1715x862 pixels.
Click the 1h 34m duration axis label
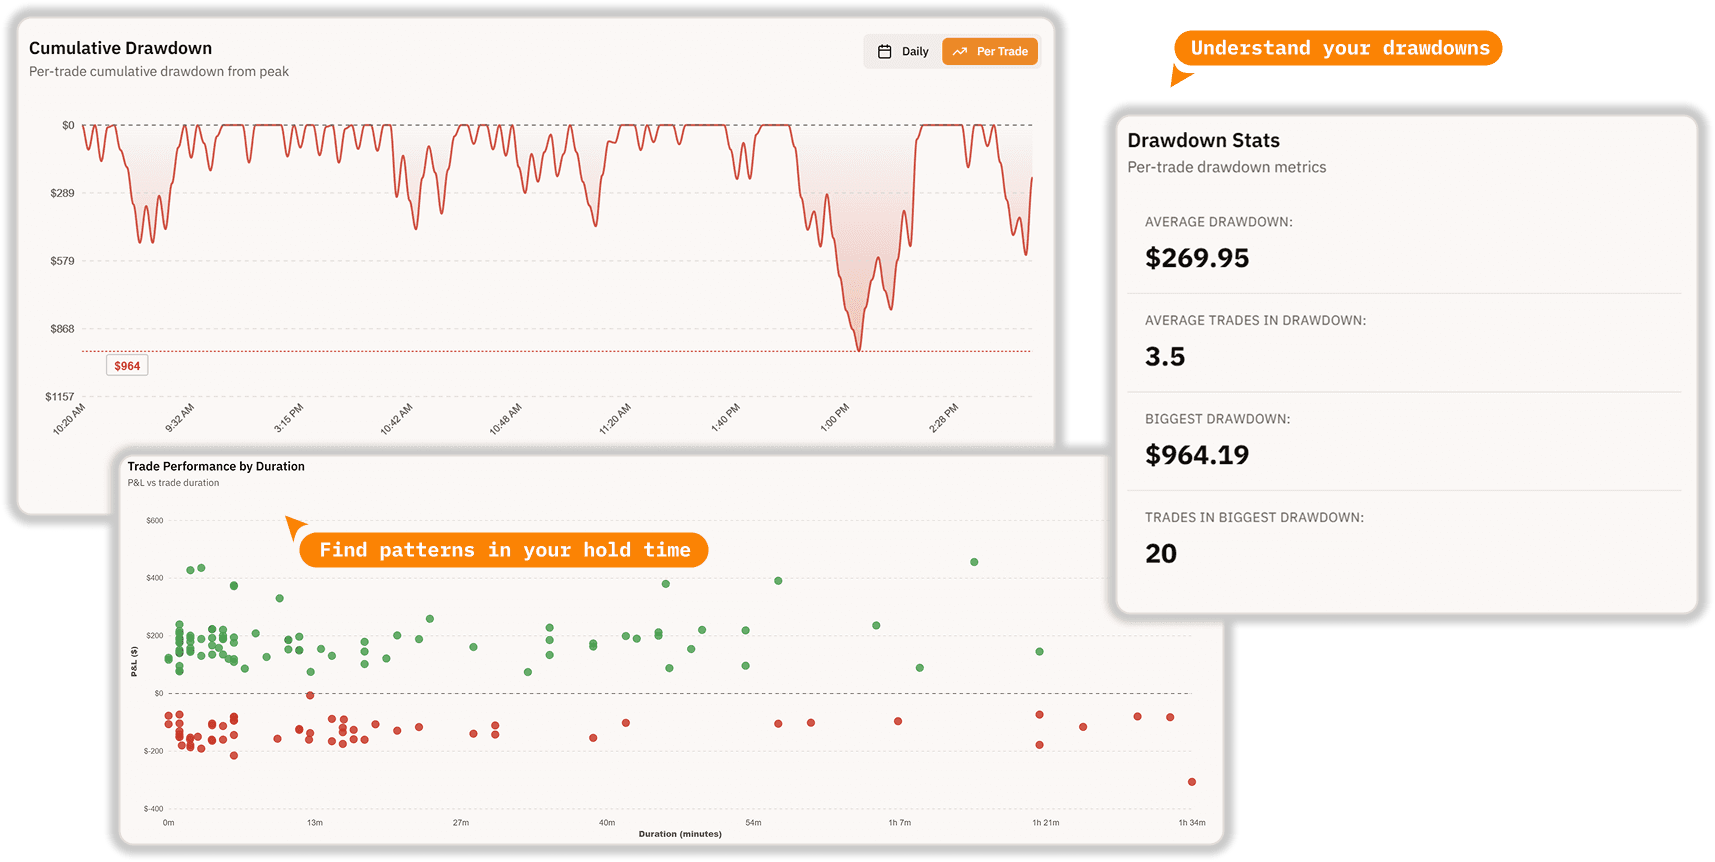click(x=1192, y=823)
